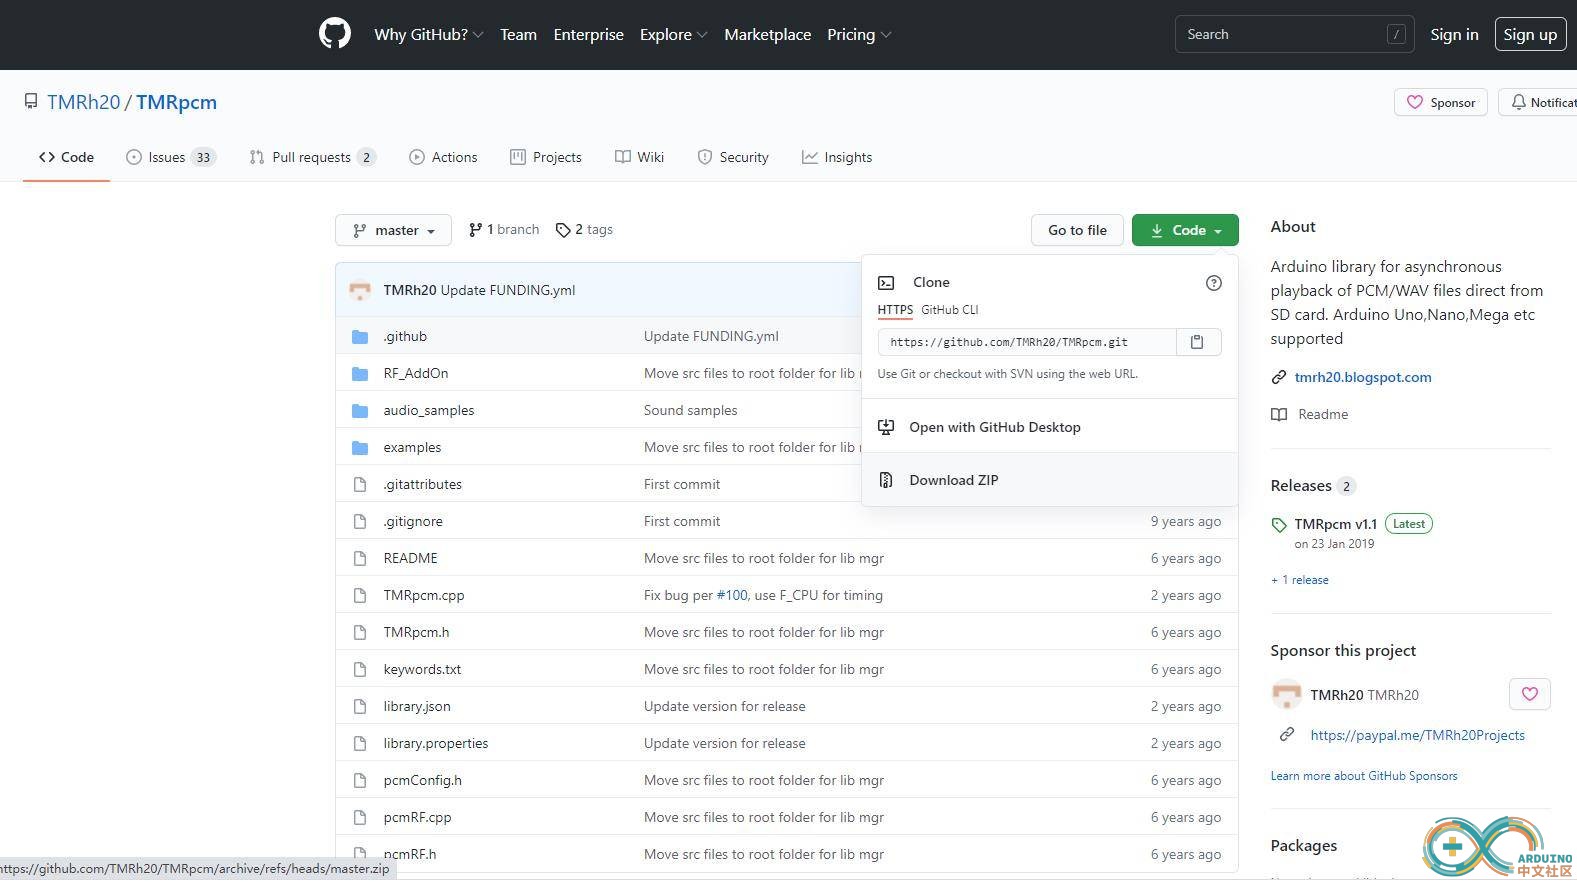The width and height of the screenshot is (1577, 882).
Task: Click file icon beside pcmConfig.h
Action: 360,781
